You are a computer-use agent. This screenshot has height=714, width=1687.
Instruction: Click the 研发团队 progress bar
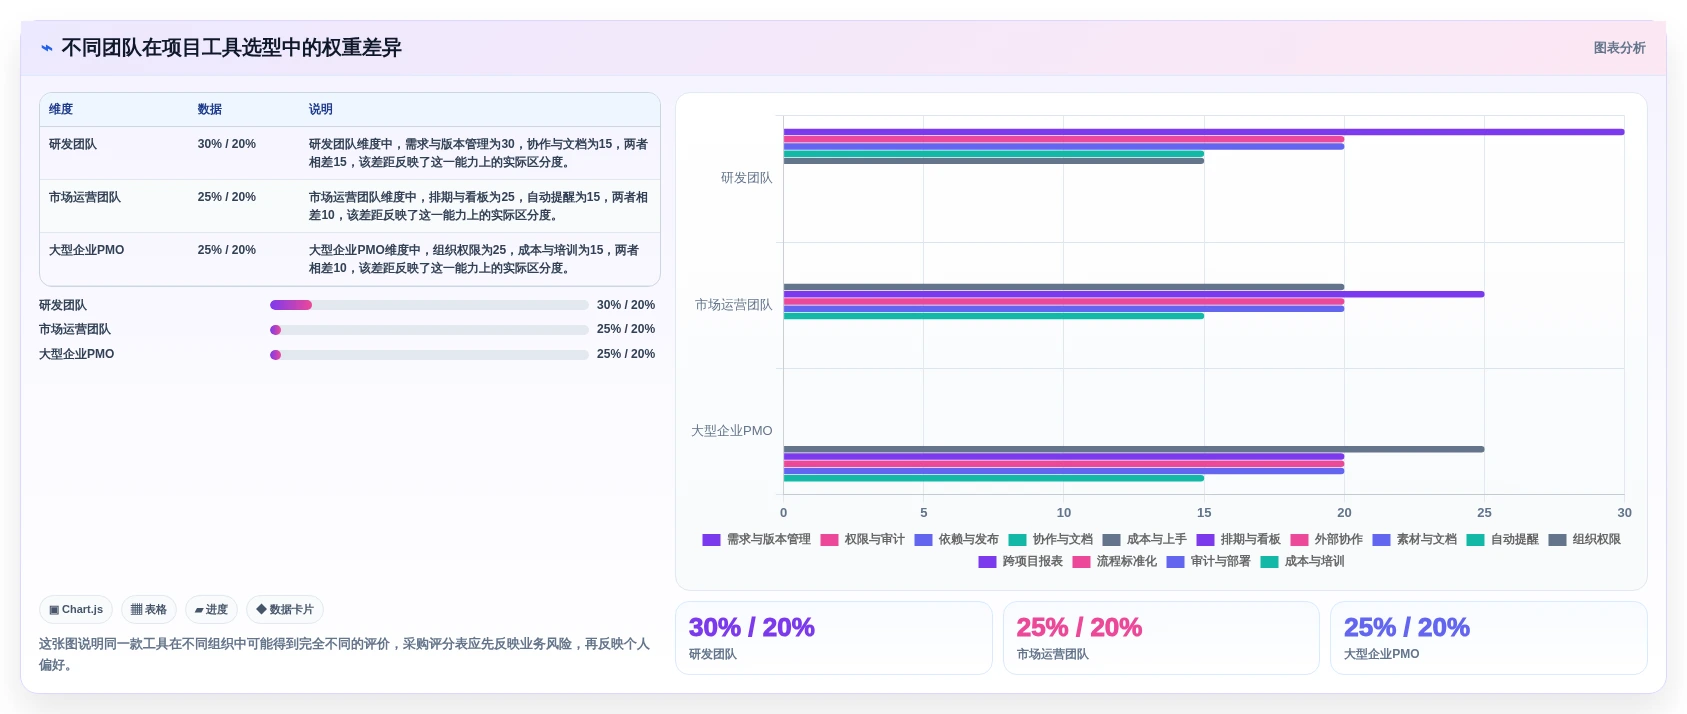(429, 305)
